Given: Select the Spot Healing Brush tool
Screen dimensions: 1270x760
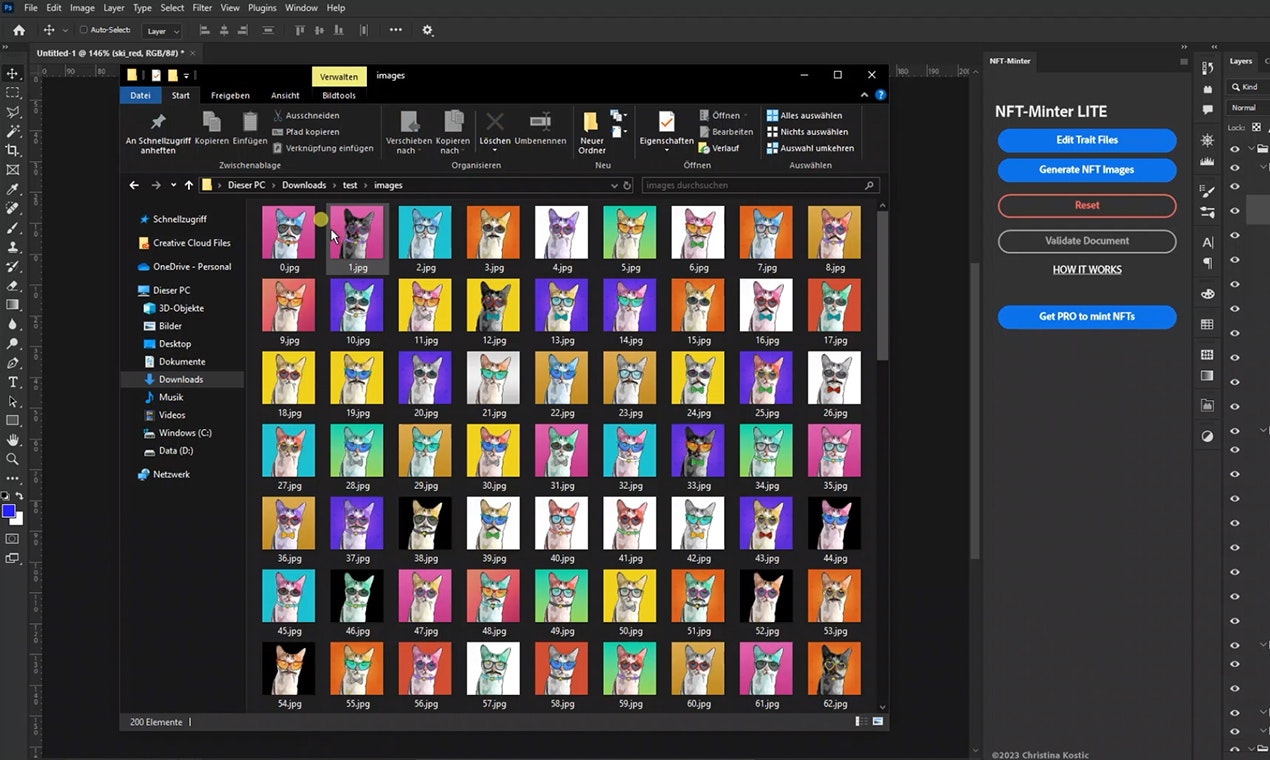Looking at the screenshot, I should point(13,208).
